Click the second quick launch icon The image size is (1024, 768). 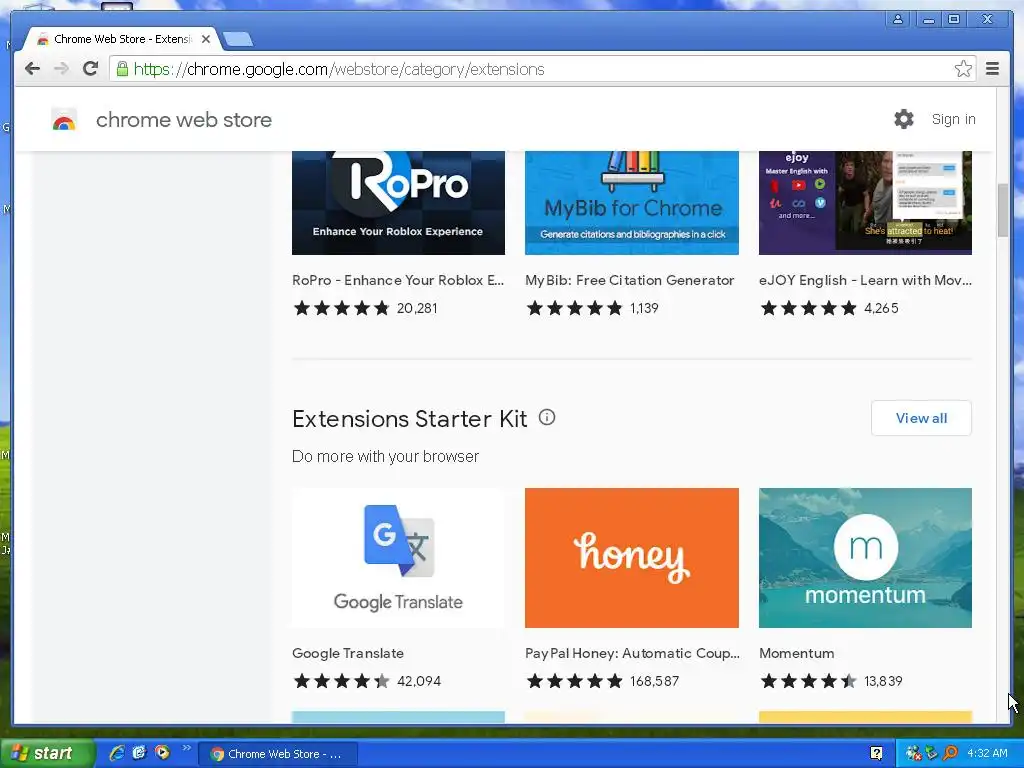pos(139,753)
